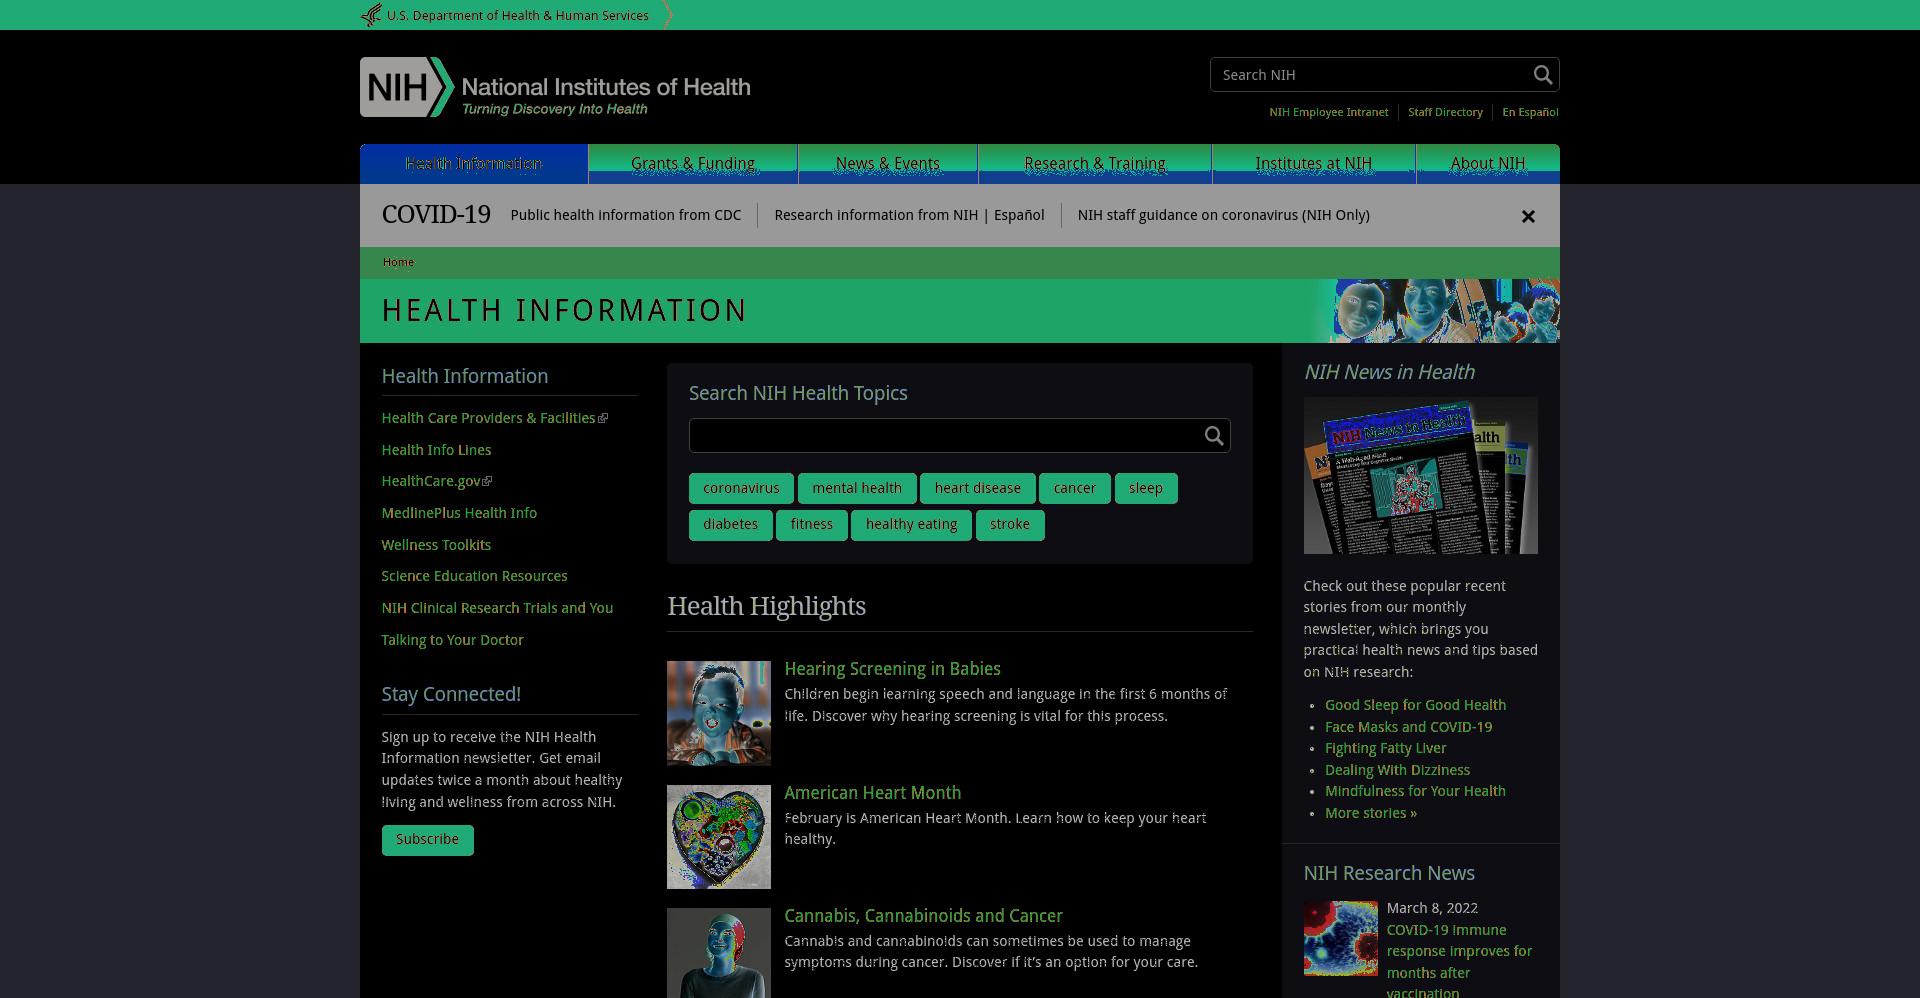Open Science Education Resources link
The width and height of the screenshot is (1920, 998).
pyautogui.click(x=474, y=576)
